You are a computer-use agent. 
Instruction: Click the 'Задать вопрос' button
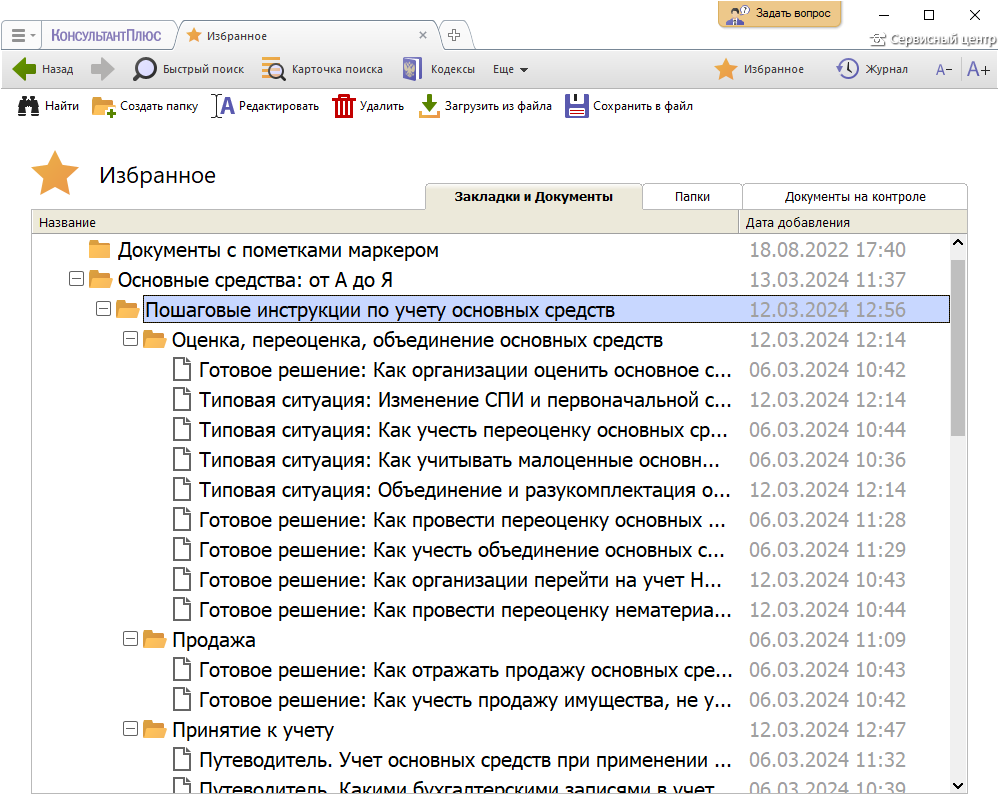pyautogui.click(x=779, y=14)
